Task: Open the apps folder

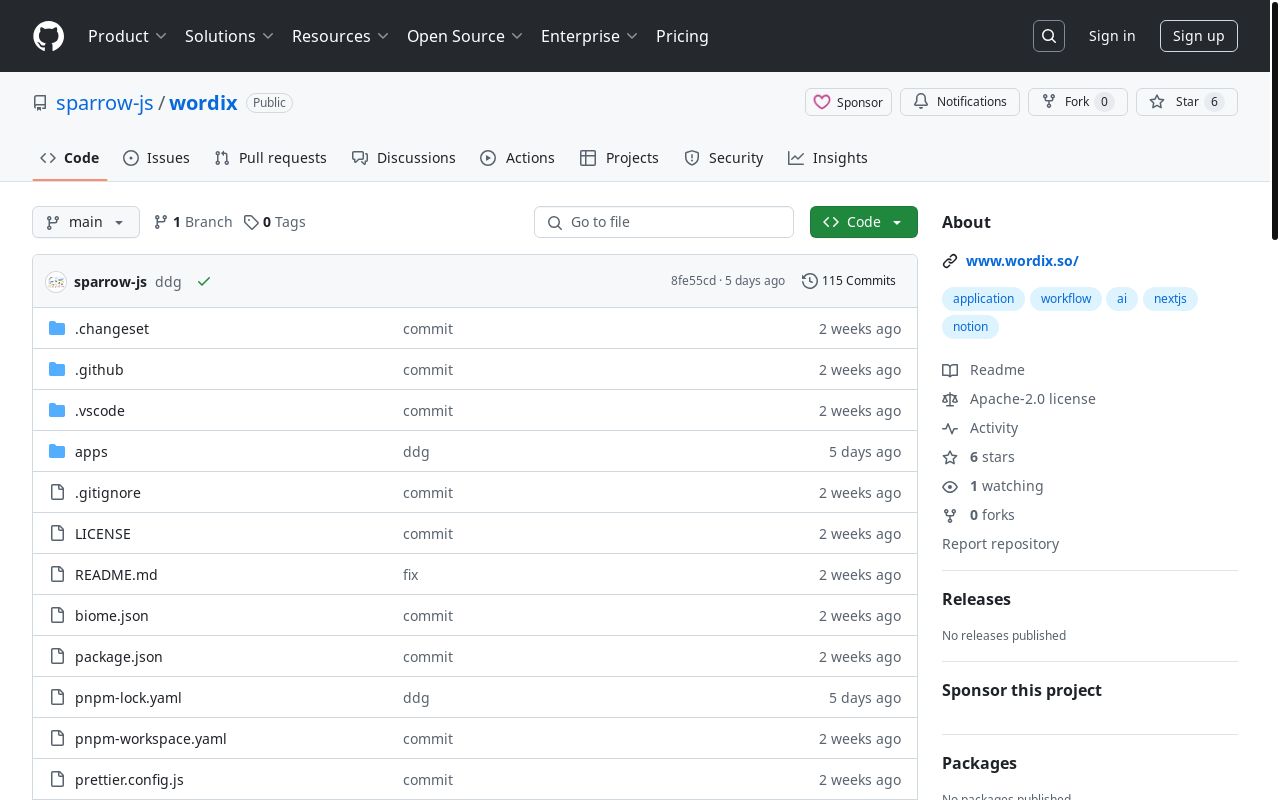Action: point(91,452)
